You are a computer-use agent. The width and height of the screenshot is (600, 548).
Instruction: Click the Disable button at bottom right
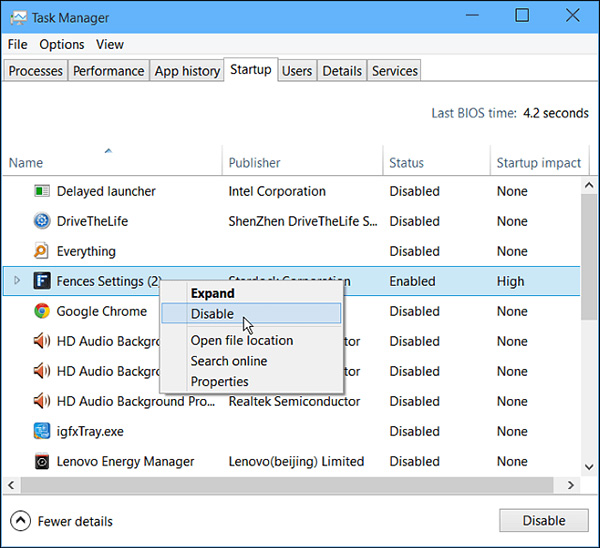[544, 520]
